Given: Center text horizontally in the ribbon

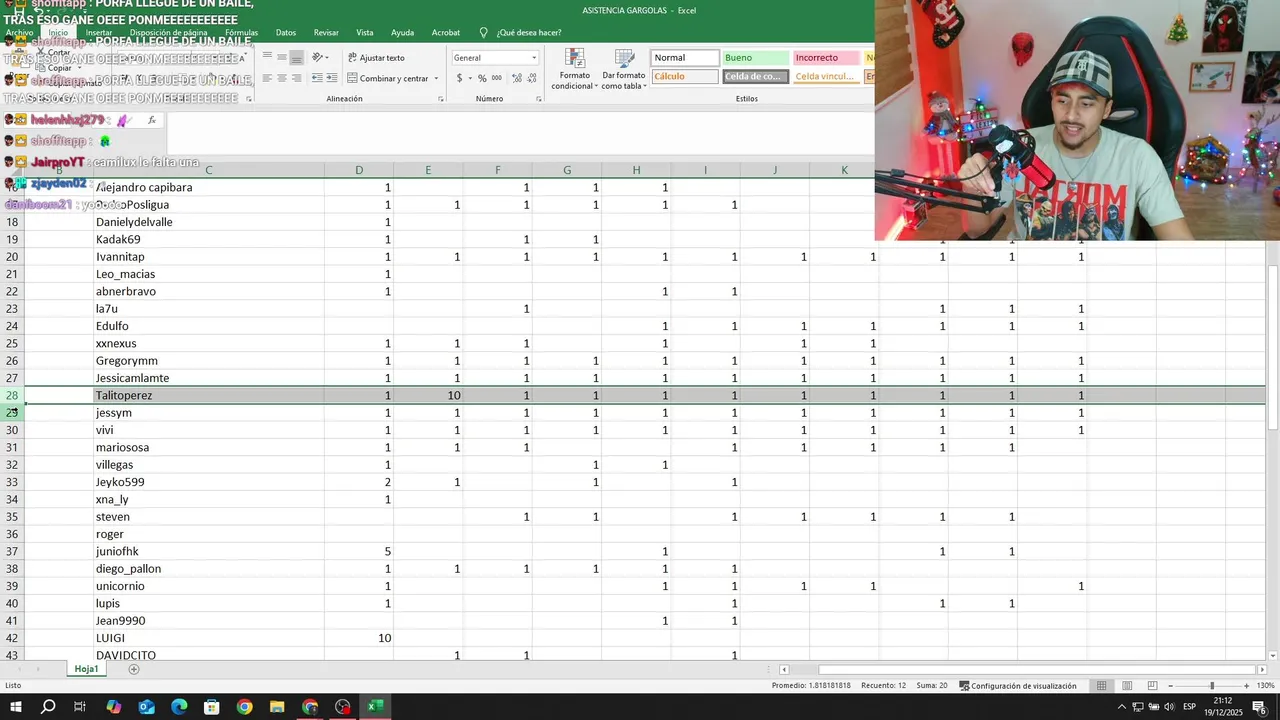Looking at the screenshot, I should (281, 78).
